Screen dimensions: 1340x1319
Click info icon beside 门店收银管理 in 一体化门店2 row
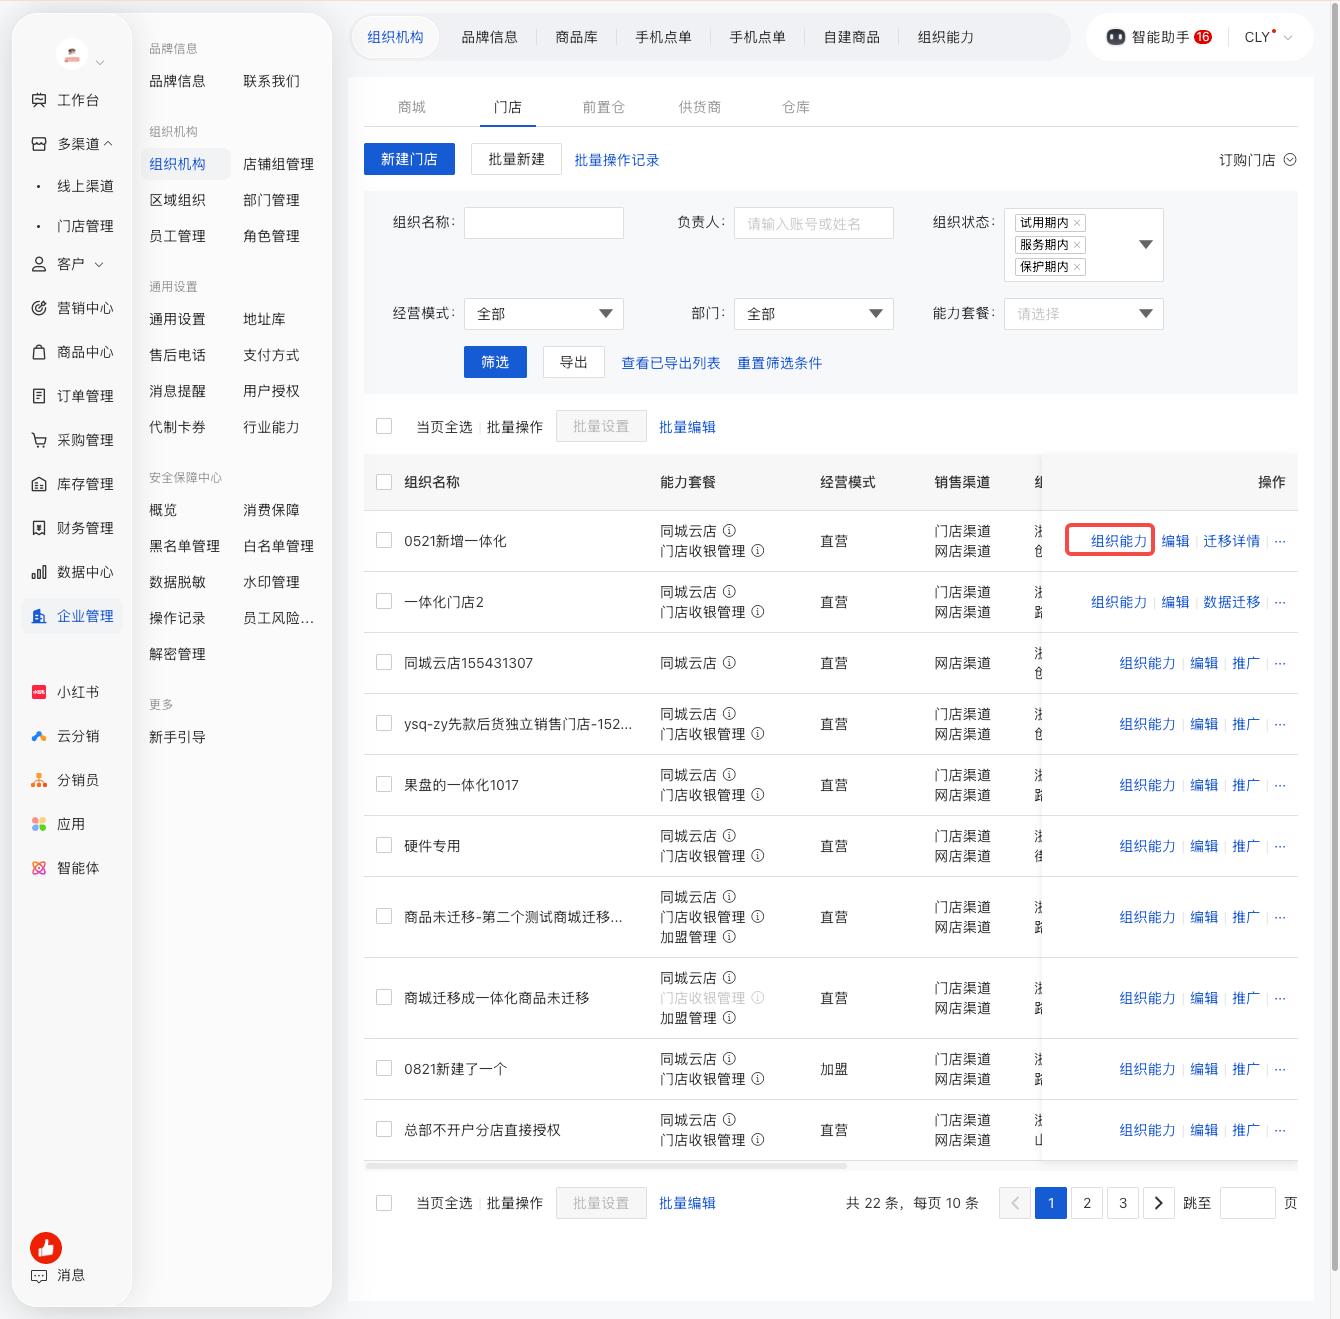(x=758, y=612)
